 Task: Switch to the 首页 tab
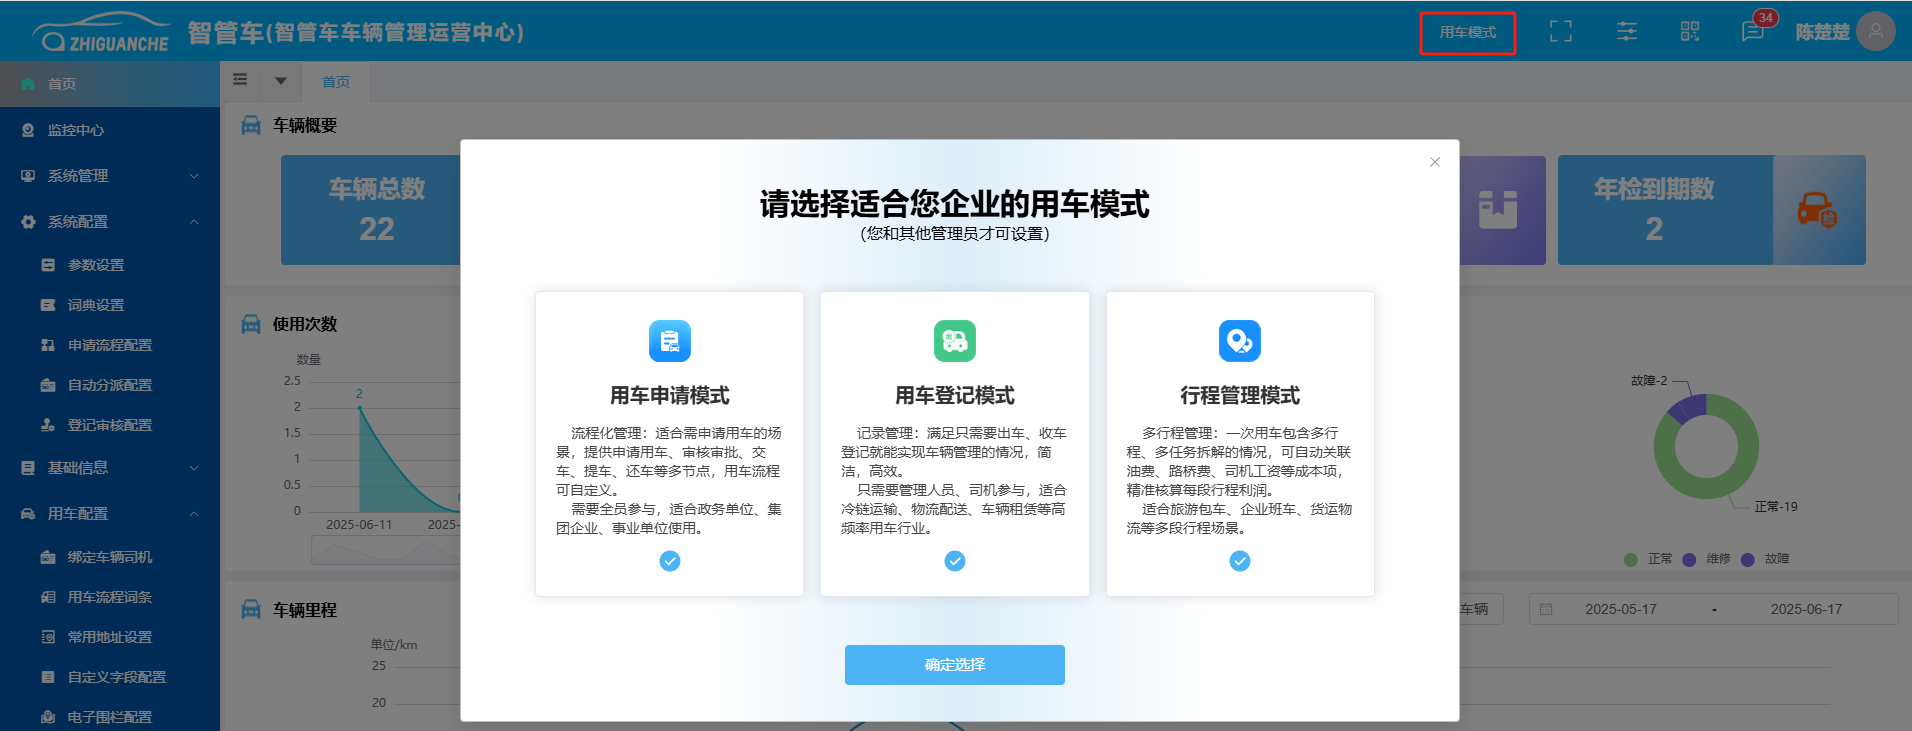point(336,82)
